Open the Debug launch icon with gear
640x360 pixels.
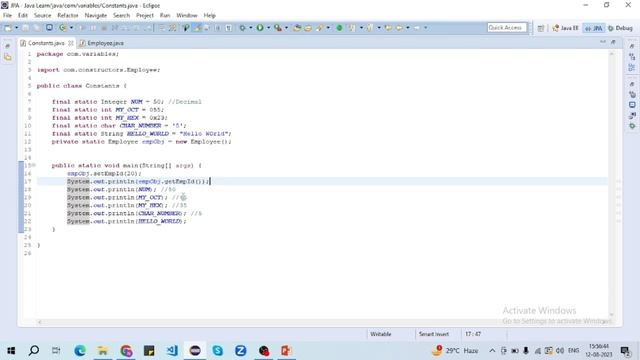(x=242, y=28)
